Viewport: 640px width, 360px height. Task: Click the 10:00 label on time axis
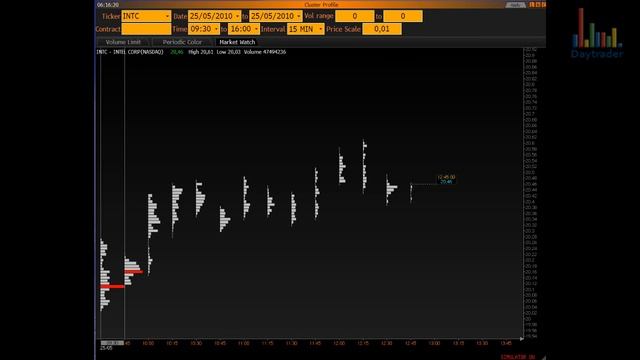pos(148,343)
